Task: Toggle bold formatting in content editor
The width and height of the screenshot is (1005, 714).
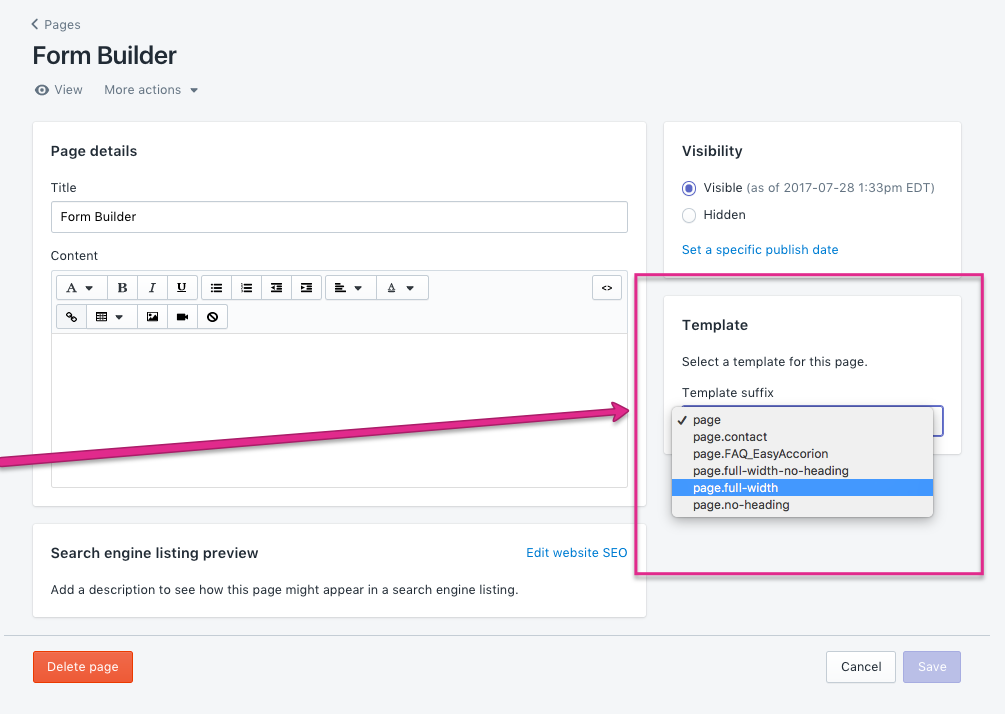Action: (122, 288)
